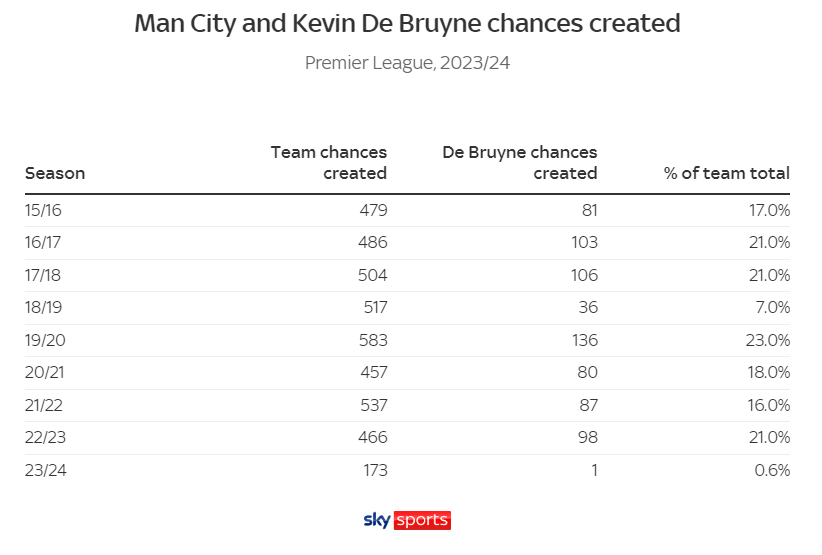822x555 pixels.
Task: Click the chart title Man City and Kevin De Bruyne
Action: [407, 24]
